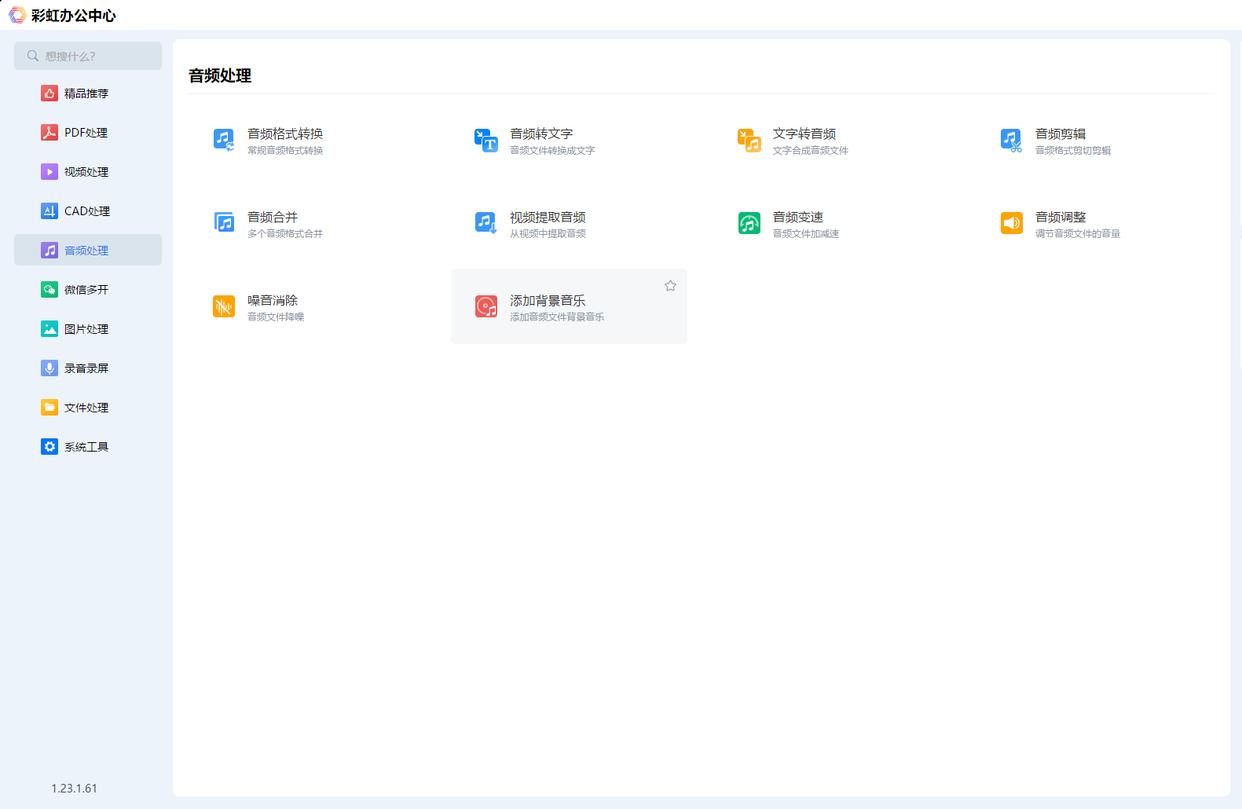Select 视频处理 in the sidebar
The height and width of the screenshot is (809, 1242).
tap(87, 172)
